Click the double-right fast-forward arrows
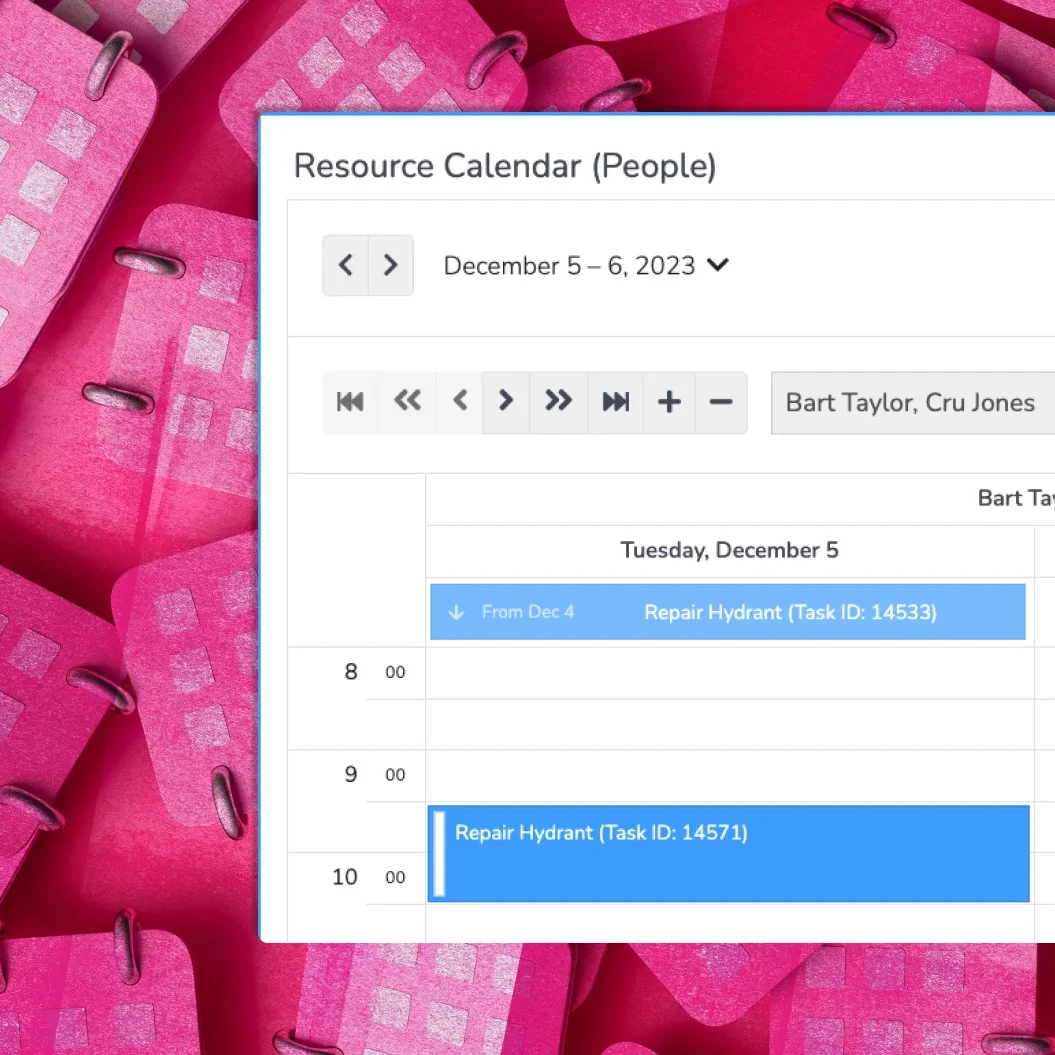The height and width of the screenshot is (1055, 1055). 558,402
